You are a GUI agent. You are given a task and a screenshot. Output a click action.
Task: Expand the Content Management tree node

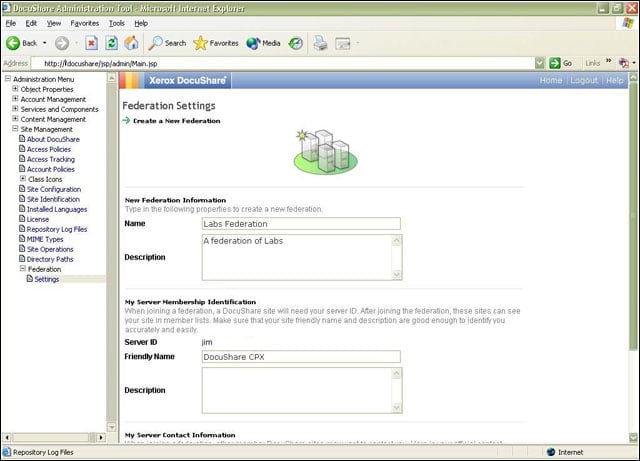(x=15, y=118)
